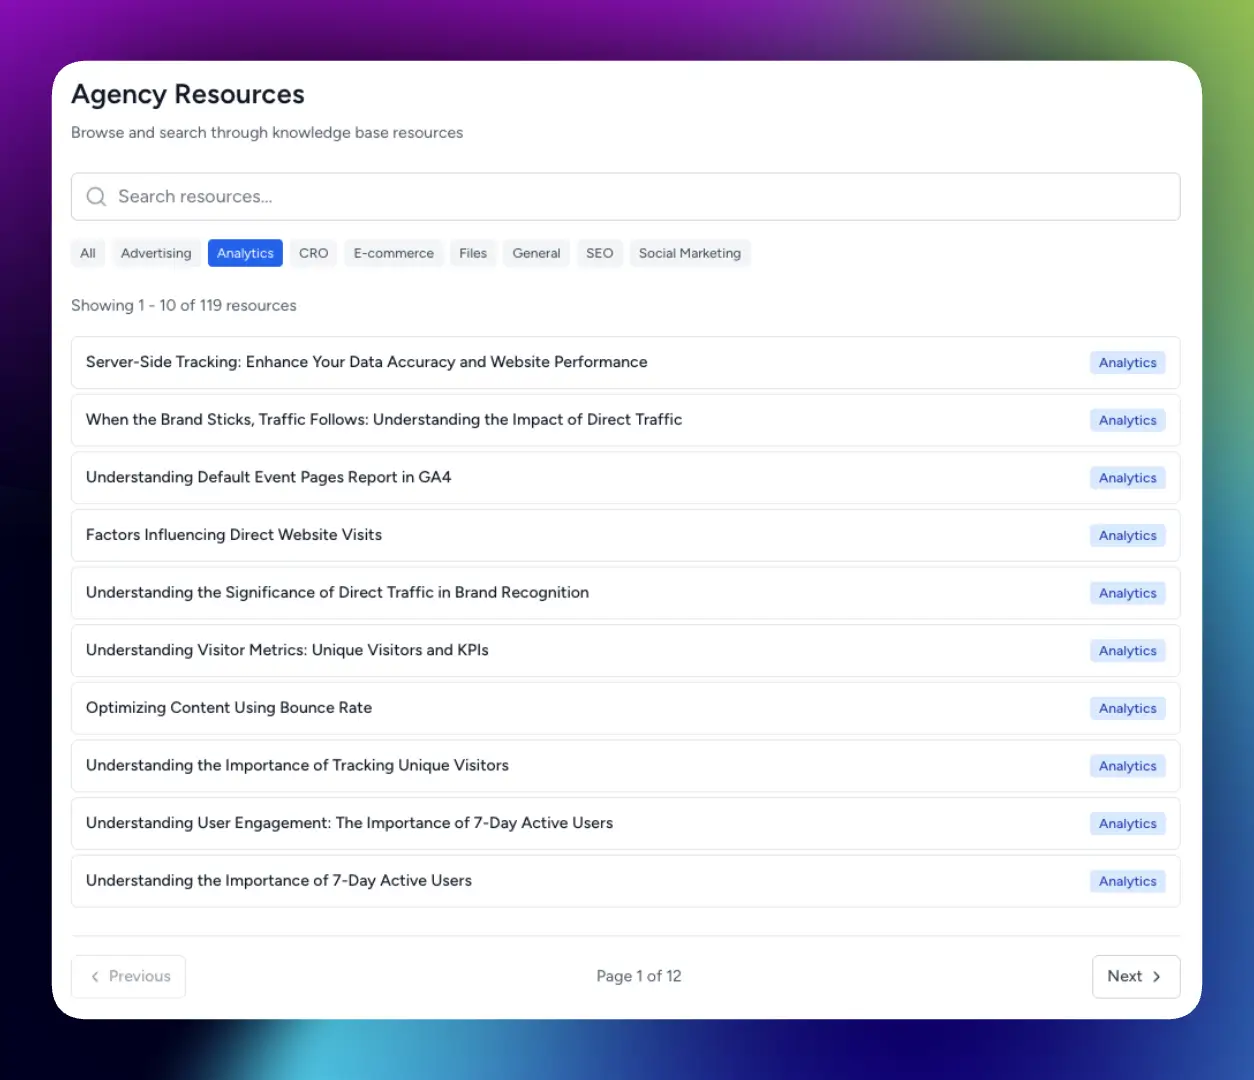Click the Analytics badge on Understanding Default Event Pages Report

1127,477
